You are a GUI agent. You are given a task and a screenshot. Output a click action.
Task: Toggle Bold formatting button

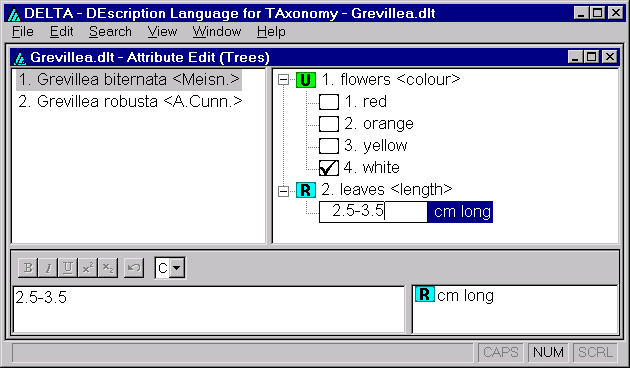28,268
